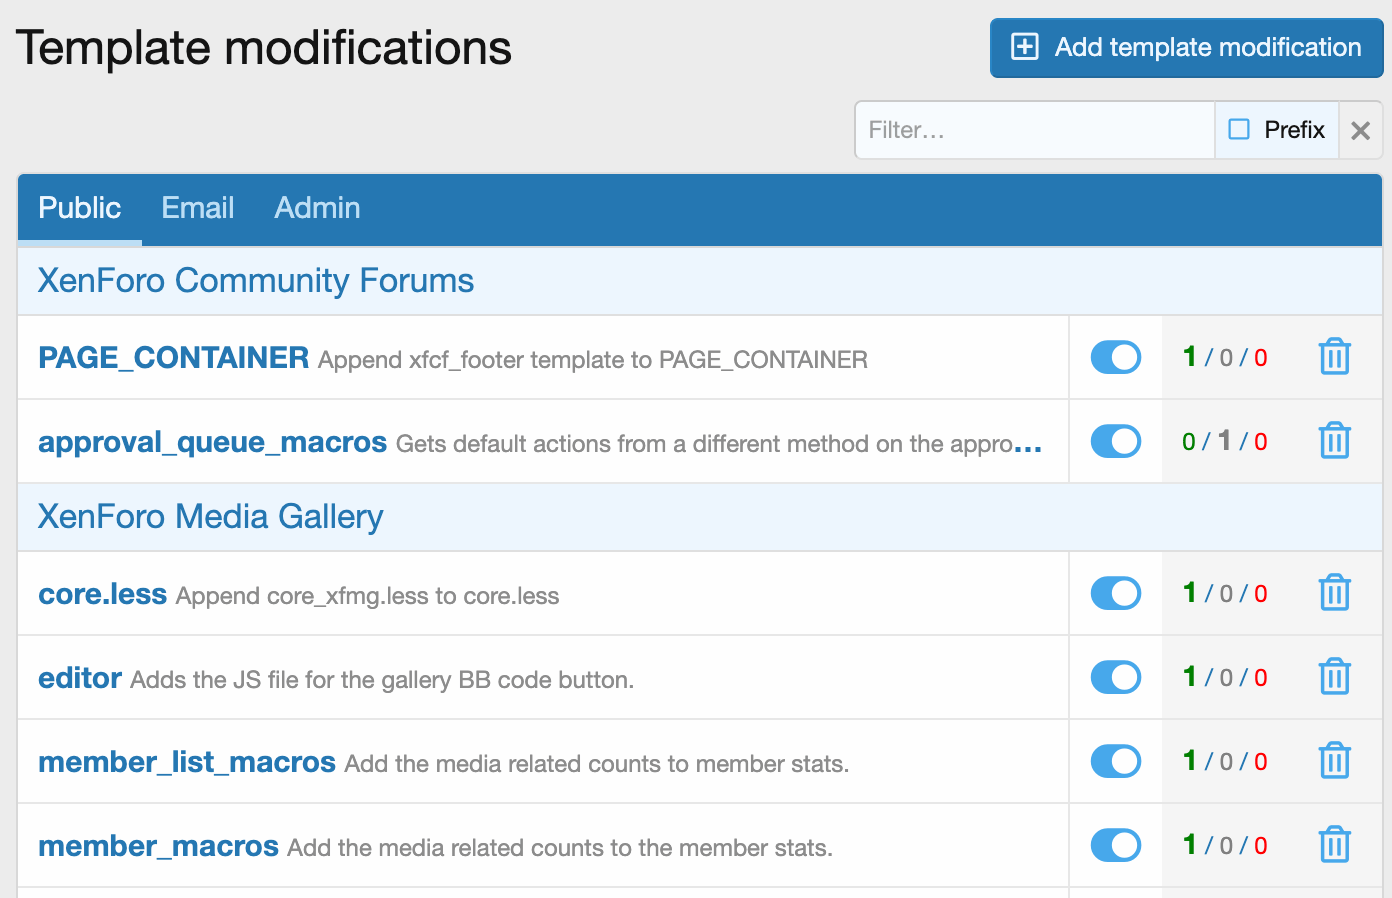The image size is (1392, 898).
Task: Focus the Filter text field
Action: (x=1034, y=130)
